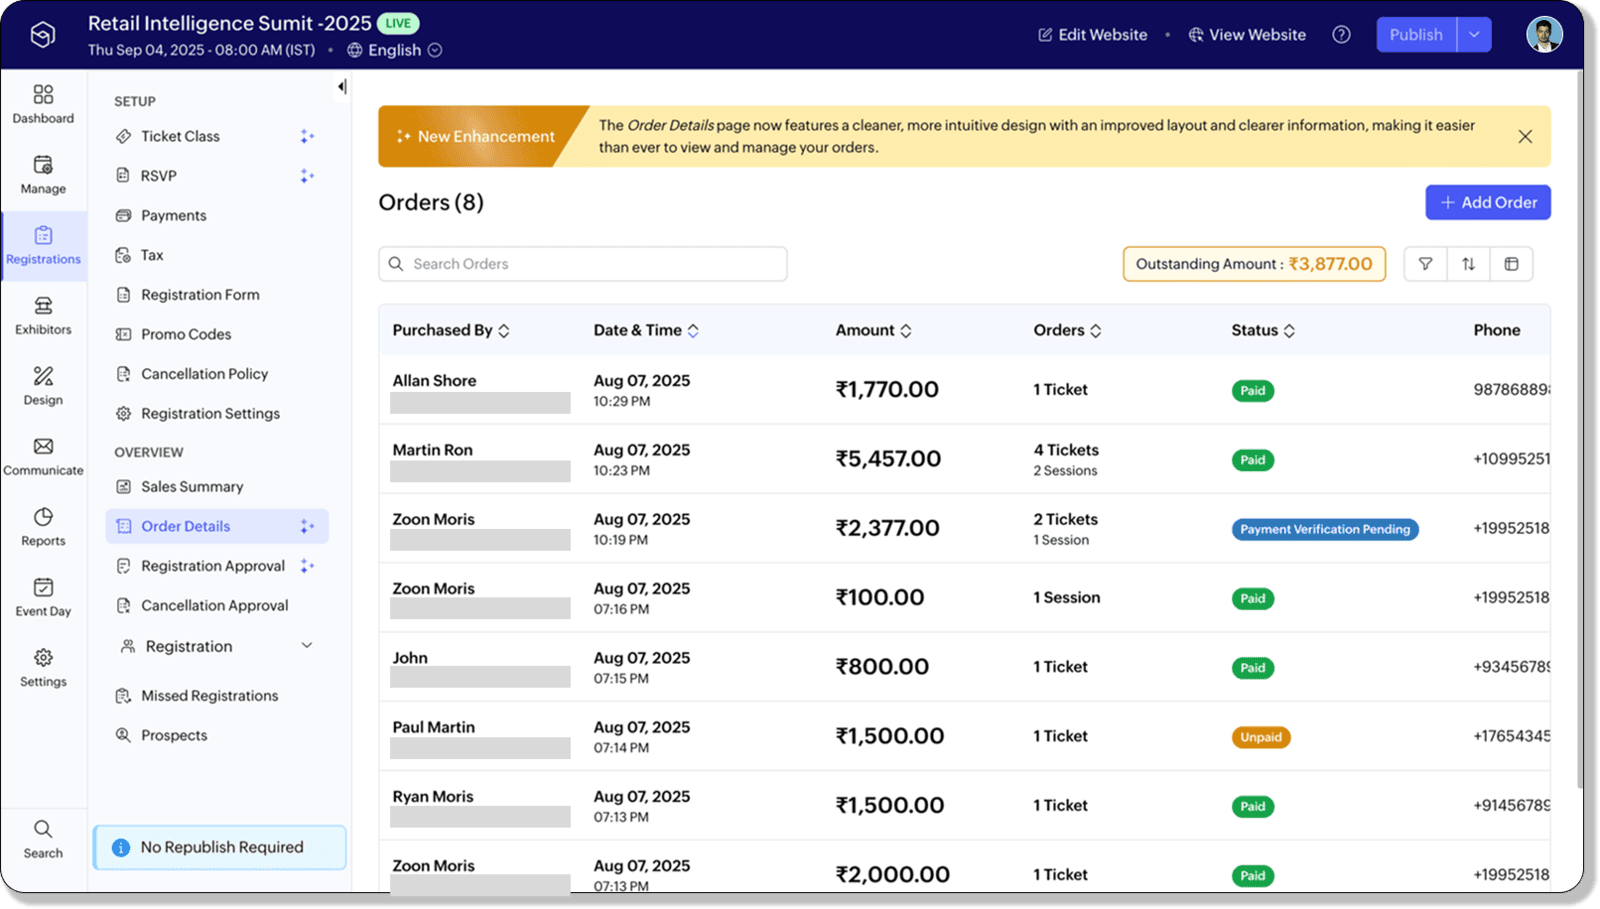Viewport: 1600px width, 909px height.
Task: Sort table by Purchased By column
Action: coord(504,331)
